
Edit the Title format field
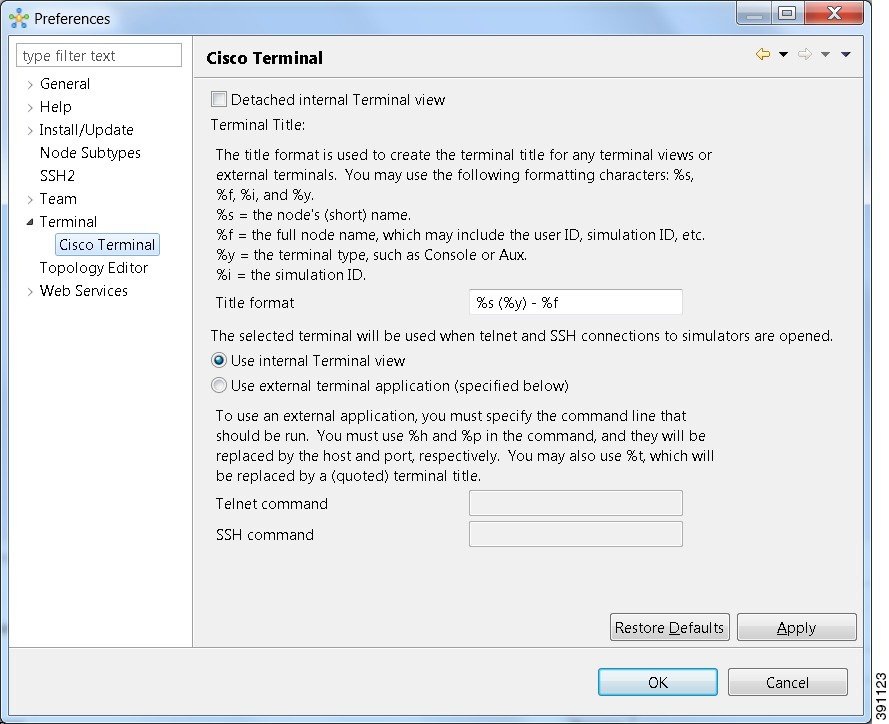tap(575, 302)
